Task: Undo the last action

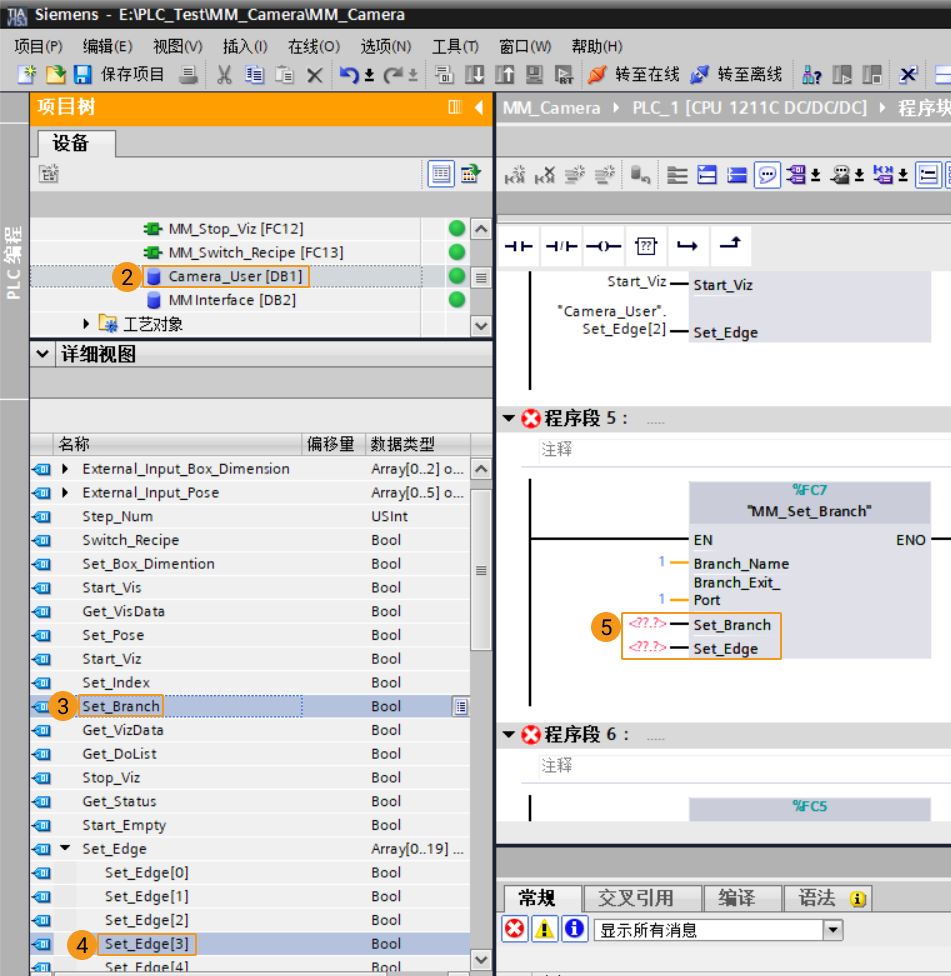Action: pyautogui.click(x=349, y=75)
